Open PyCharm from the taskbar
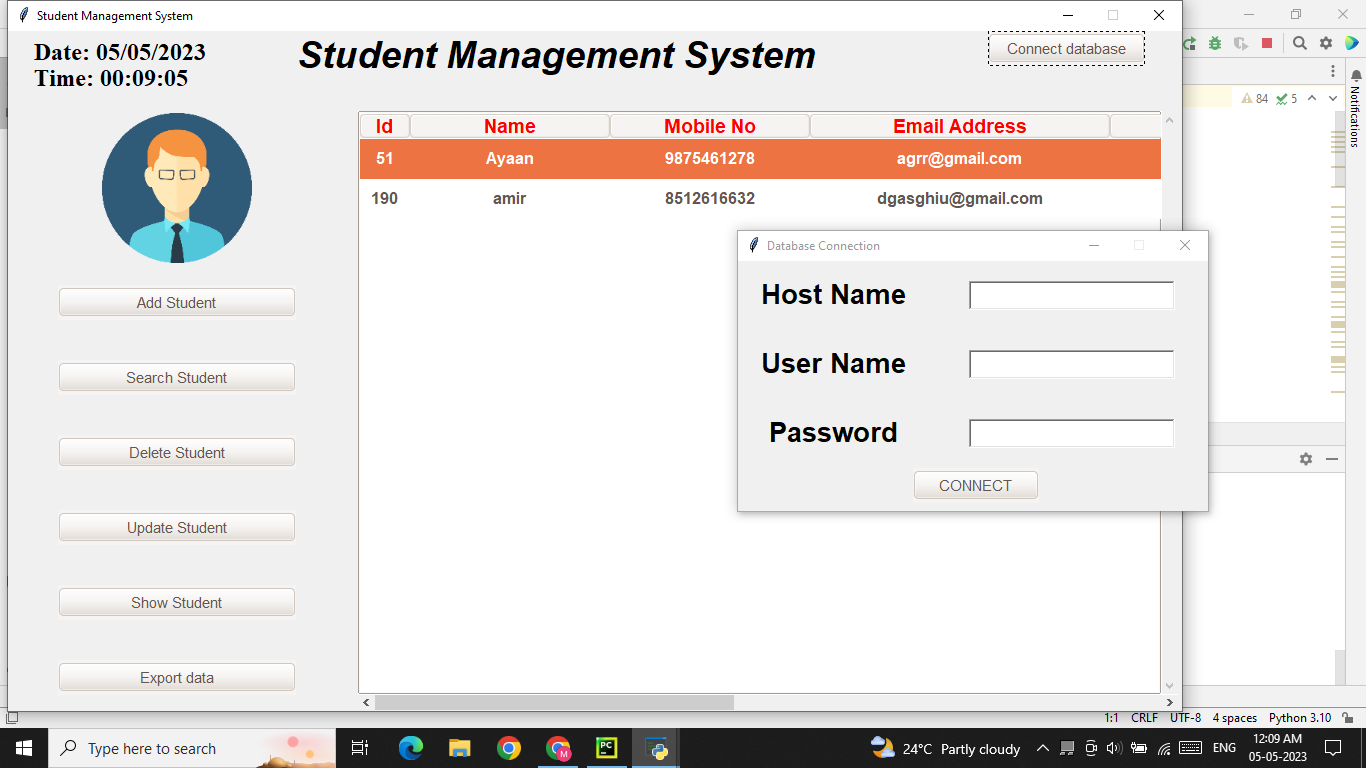The height and width of the screenshot is (768, 1366). pyautogui.click(x=608, y=748)
